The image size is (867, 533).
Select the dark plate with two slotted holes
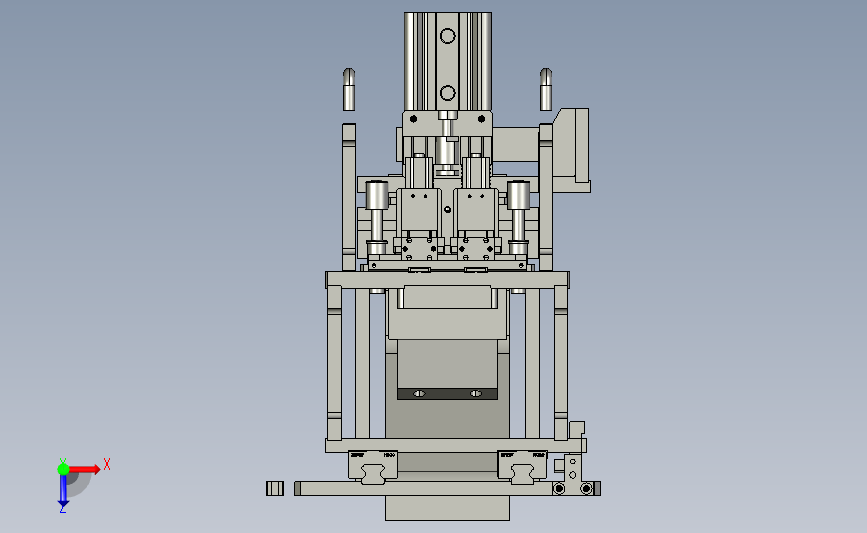tap(447, 394)
